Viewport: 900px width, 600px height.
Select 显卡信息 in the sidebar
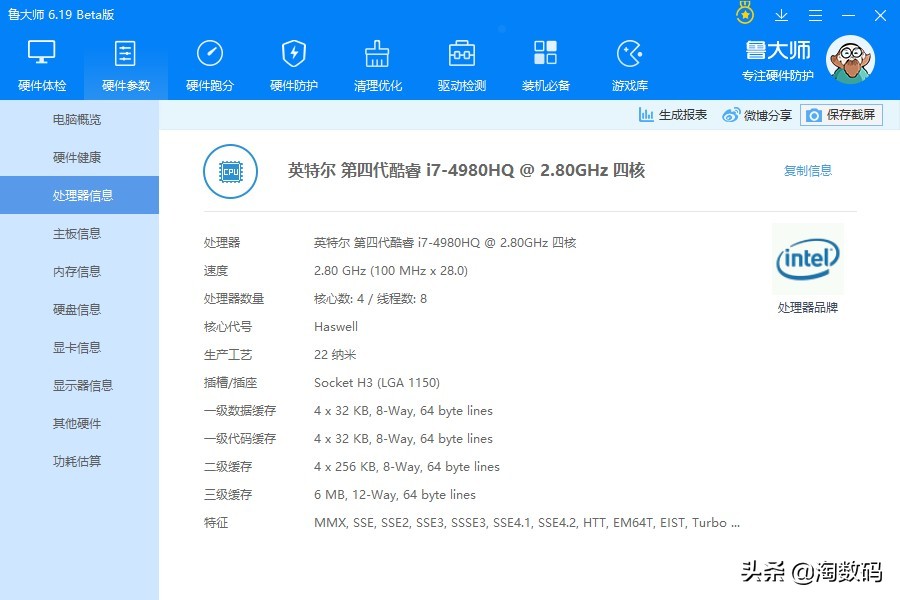[80, 347]
